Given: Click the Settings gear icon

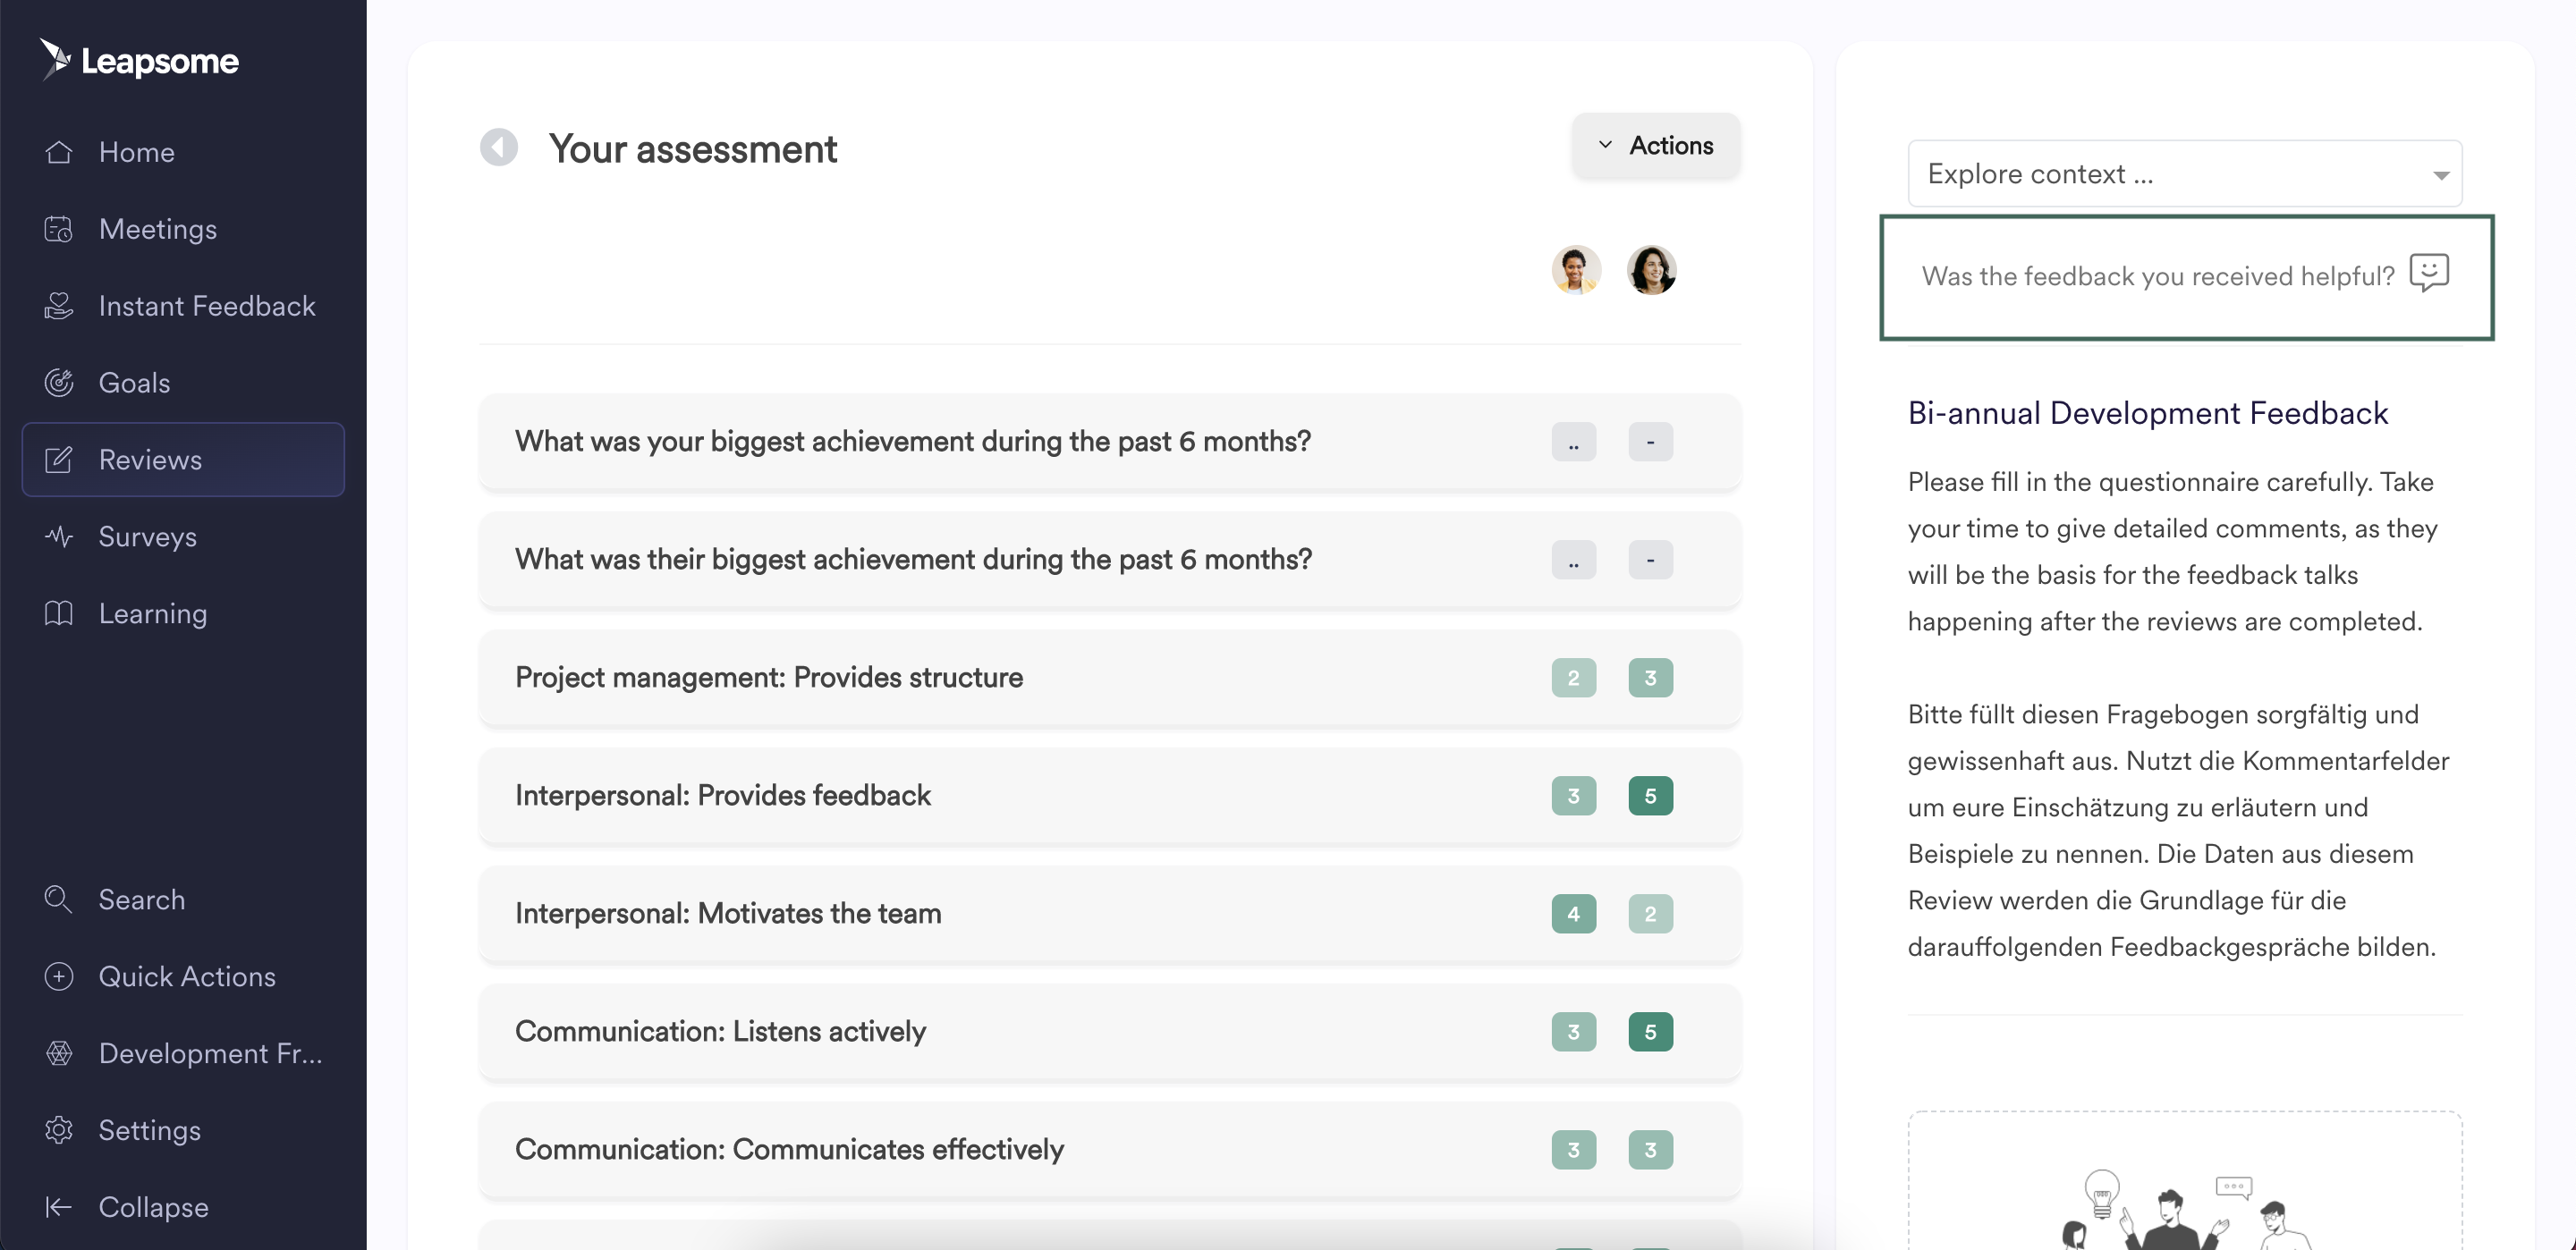Looking at the screenshot, I should (x=59, y=1130).
